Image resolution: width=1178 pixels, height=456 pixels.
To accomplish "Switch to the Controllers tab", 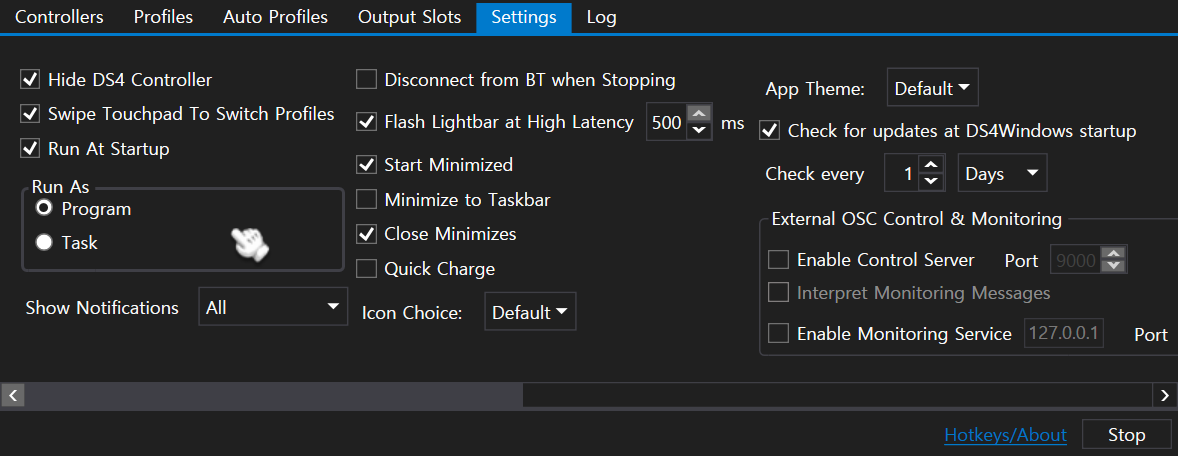I will [x=59, y=17].
